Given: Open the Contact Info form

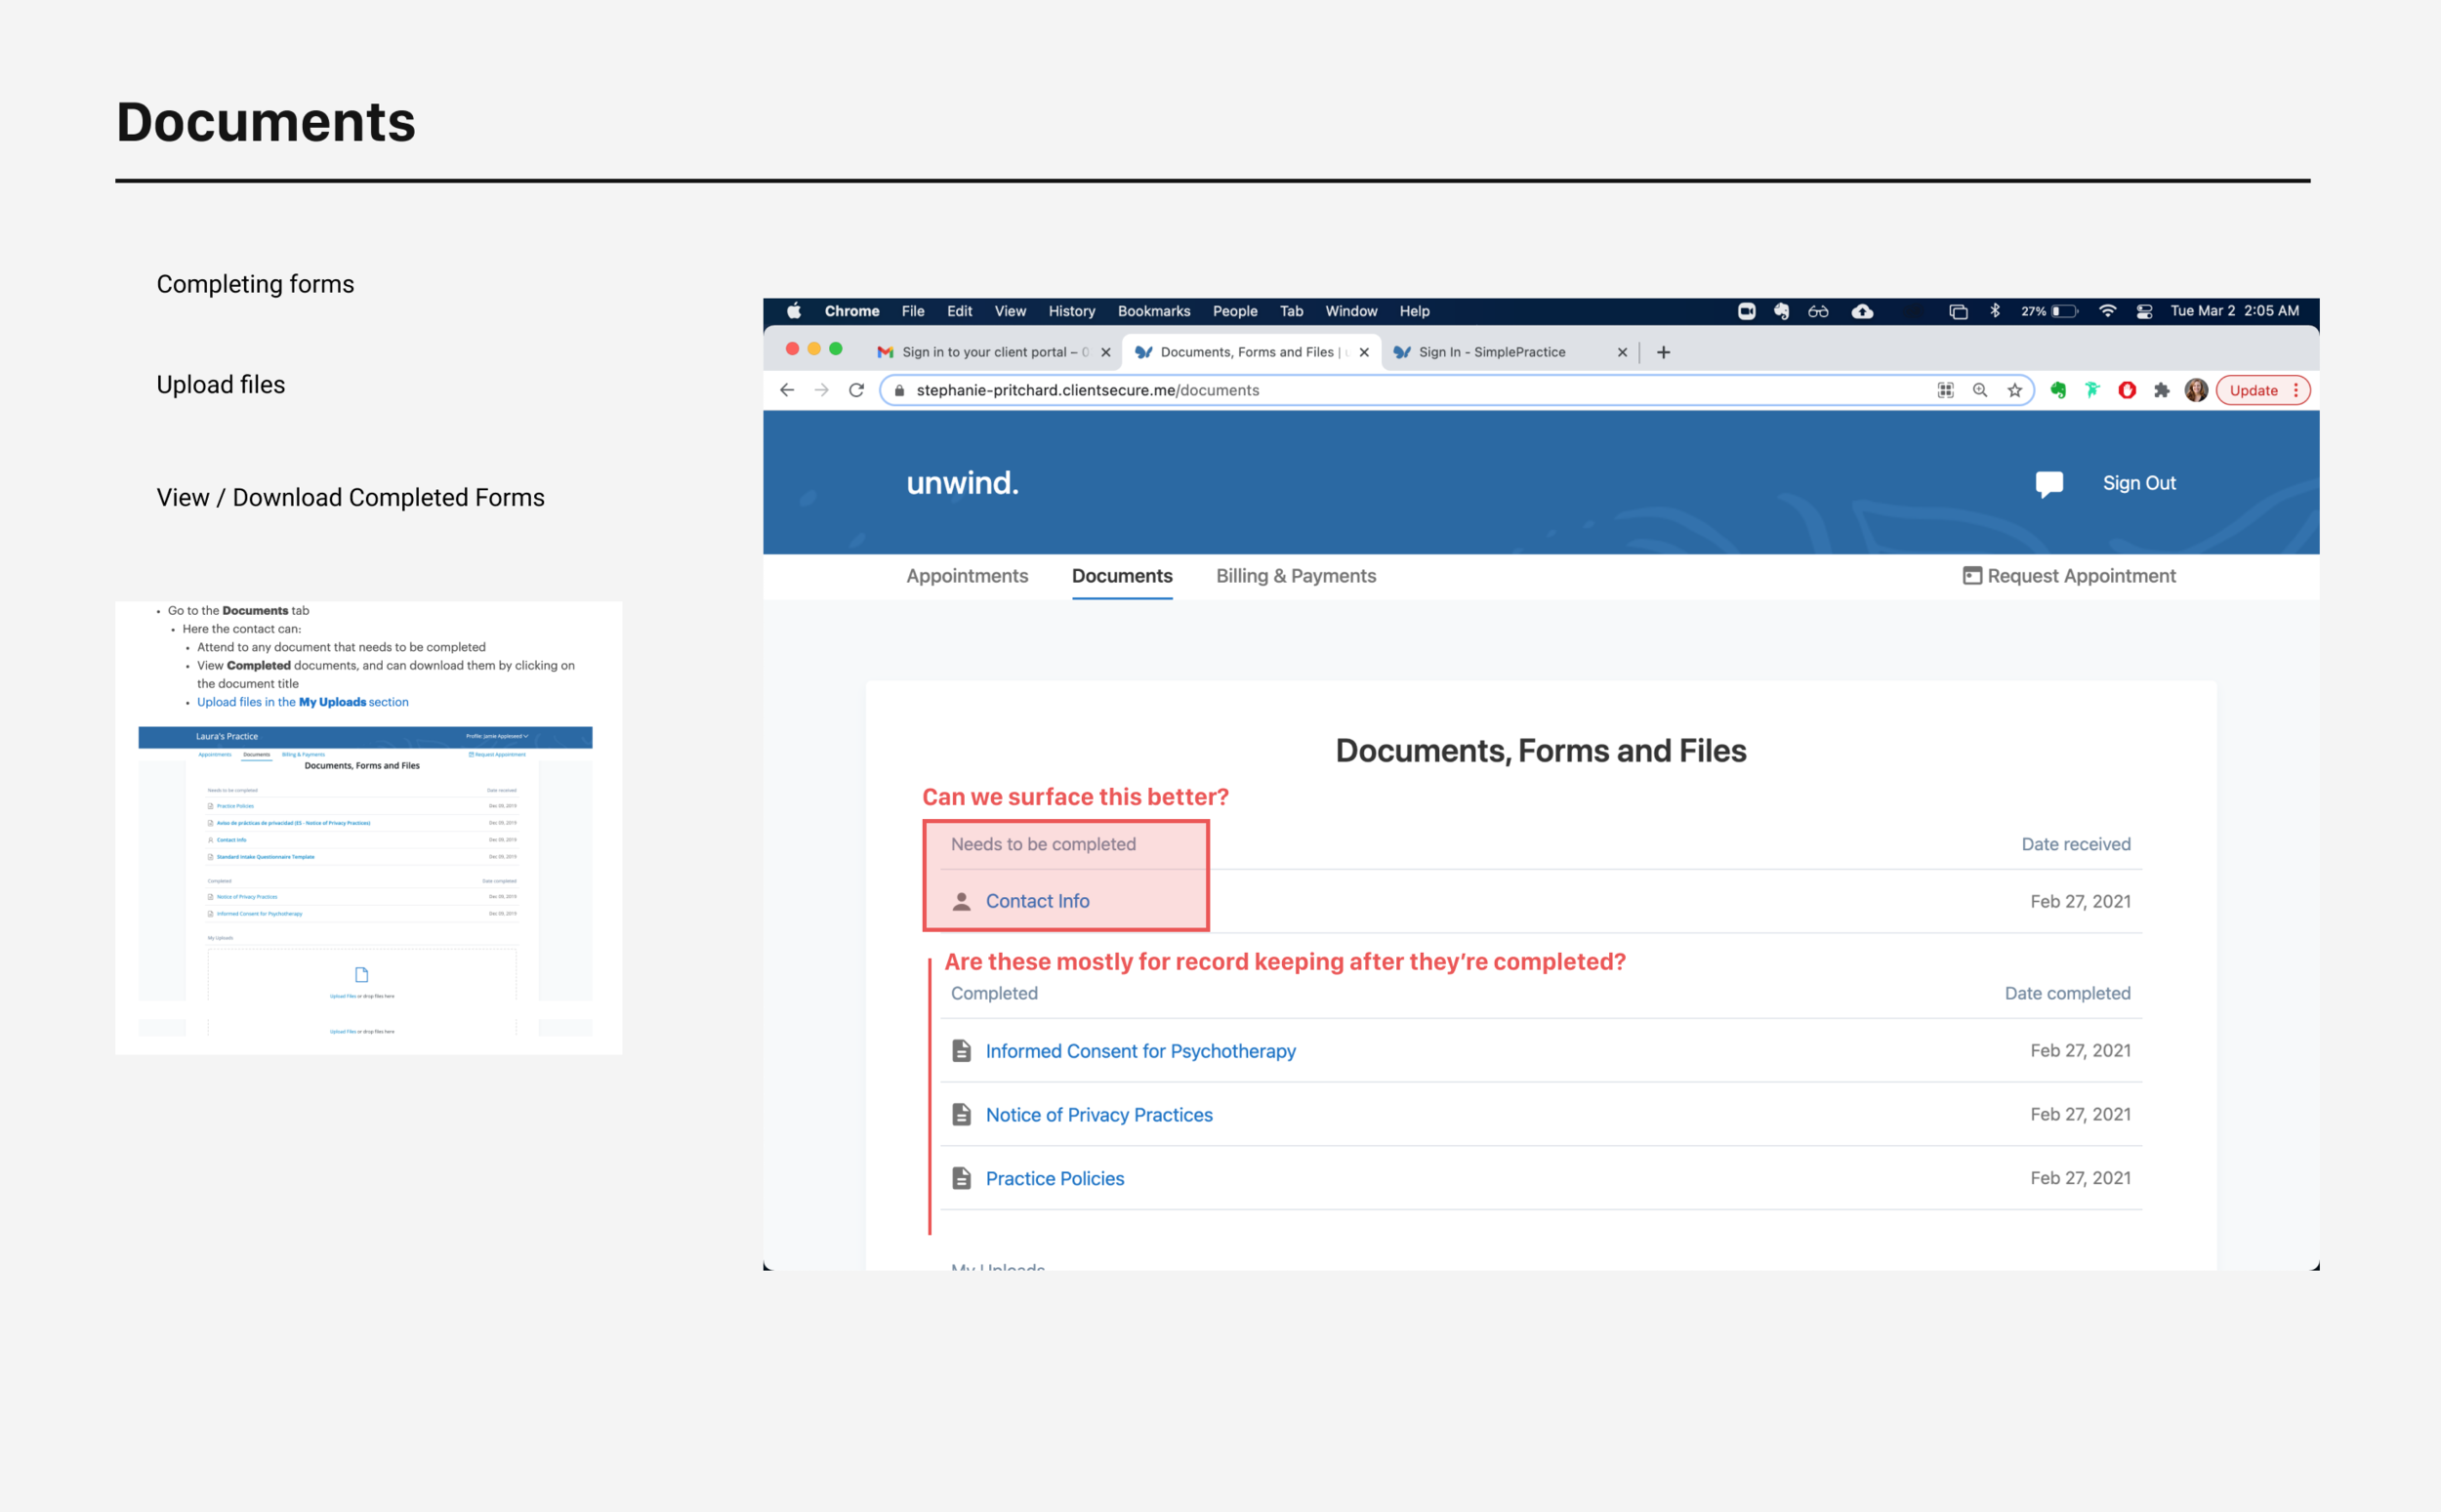Looking at the screenshot, I should point(1037,901).
